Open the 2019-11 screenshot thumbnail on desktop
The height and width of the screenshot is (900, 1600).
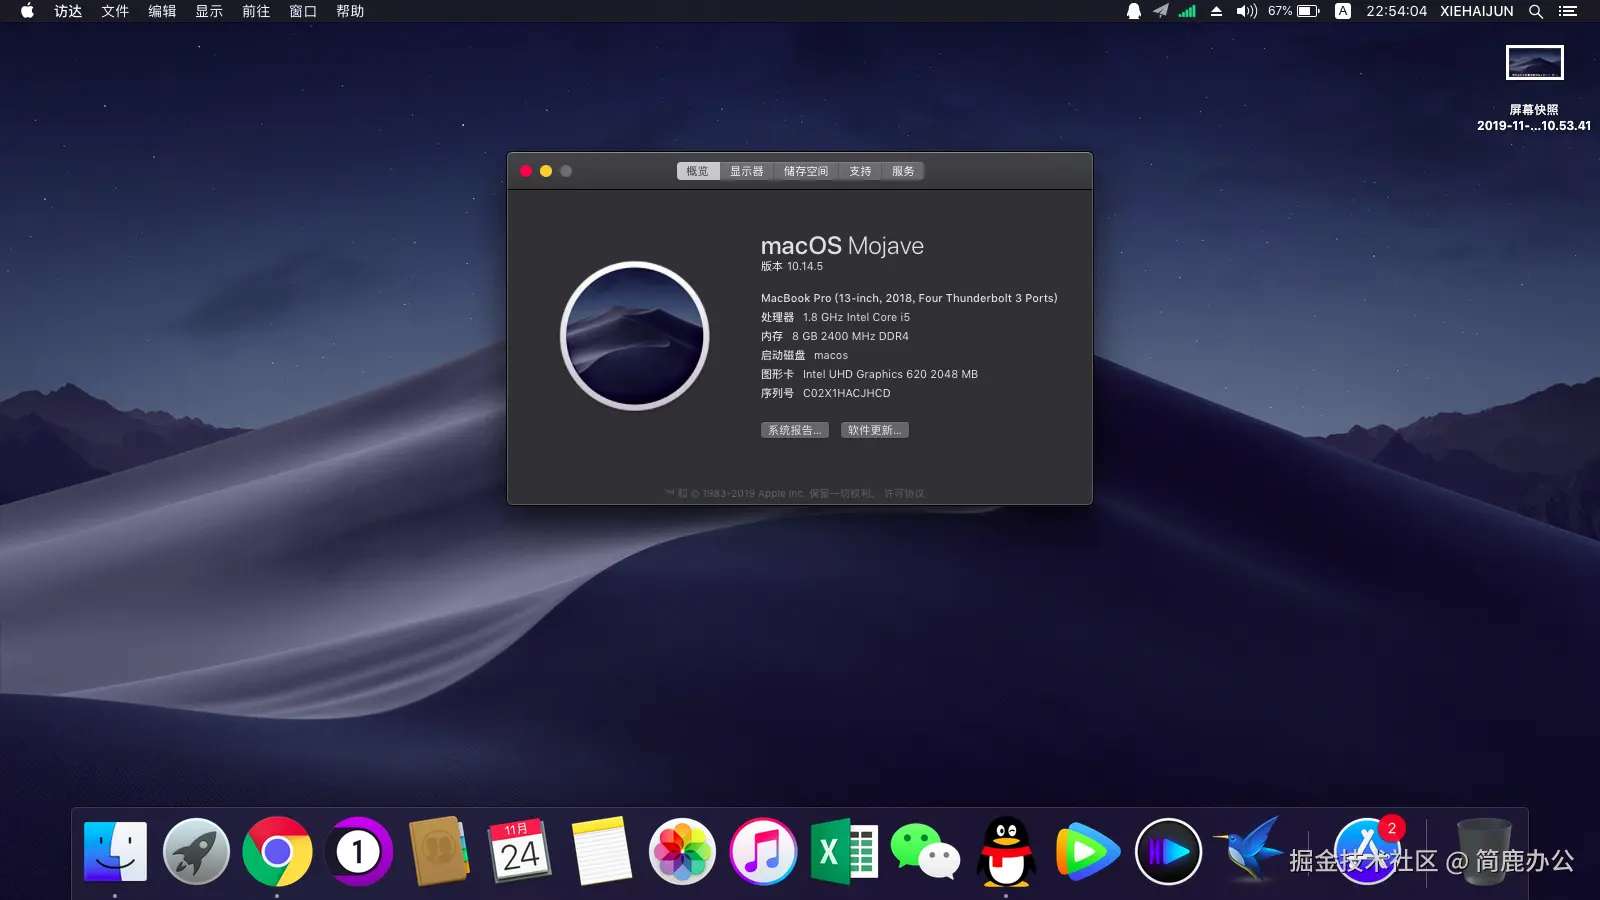(1532, 62)
